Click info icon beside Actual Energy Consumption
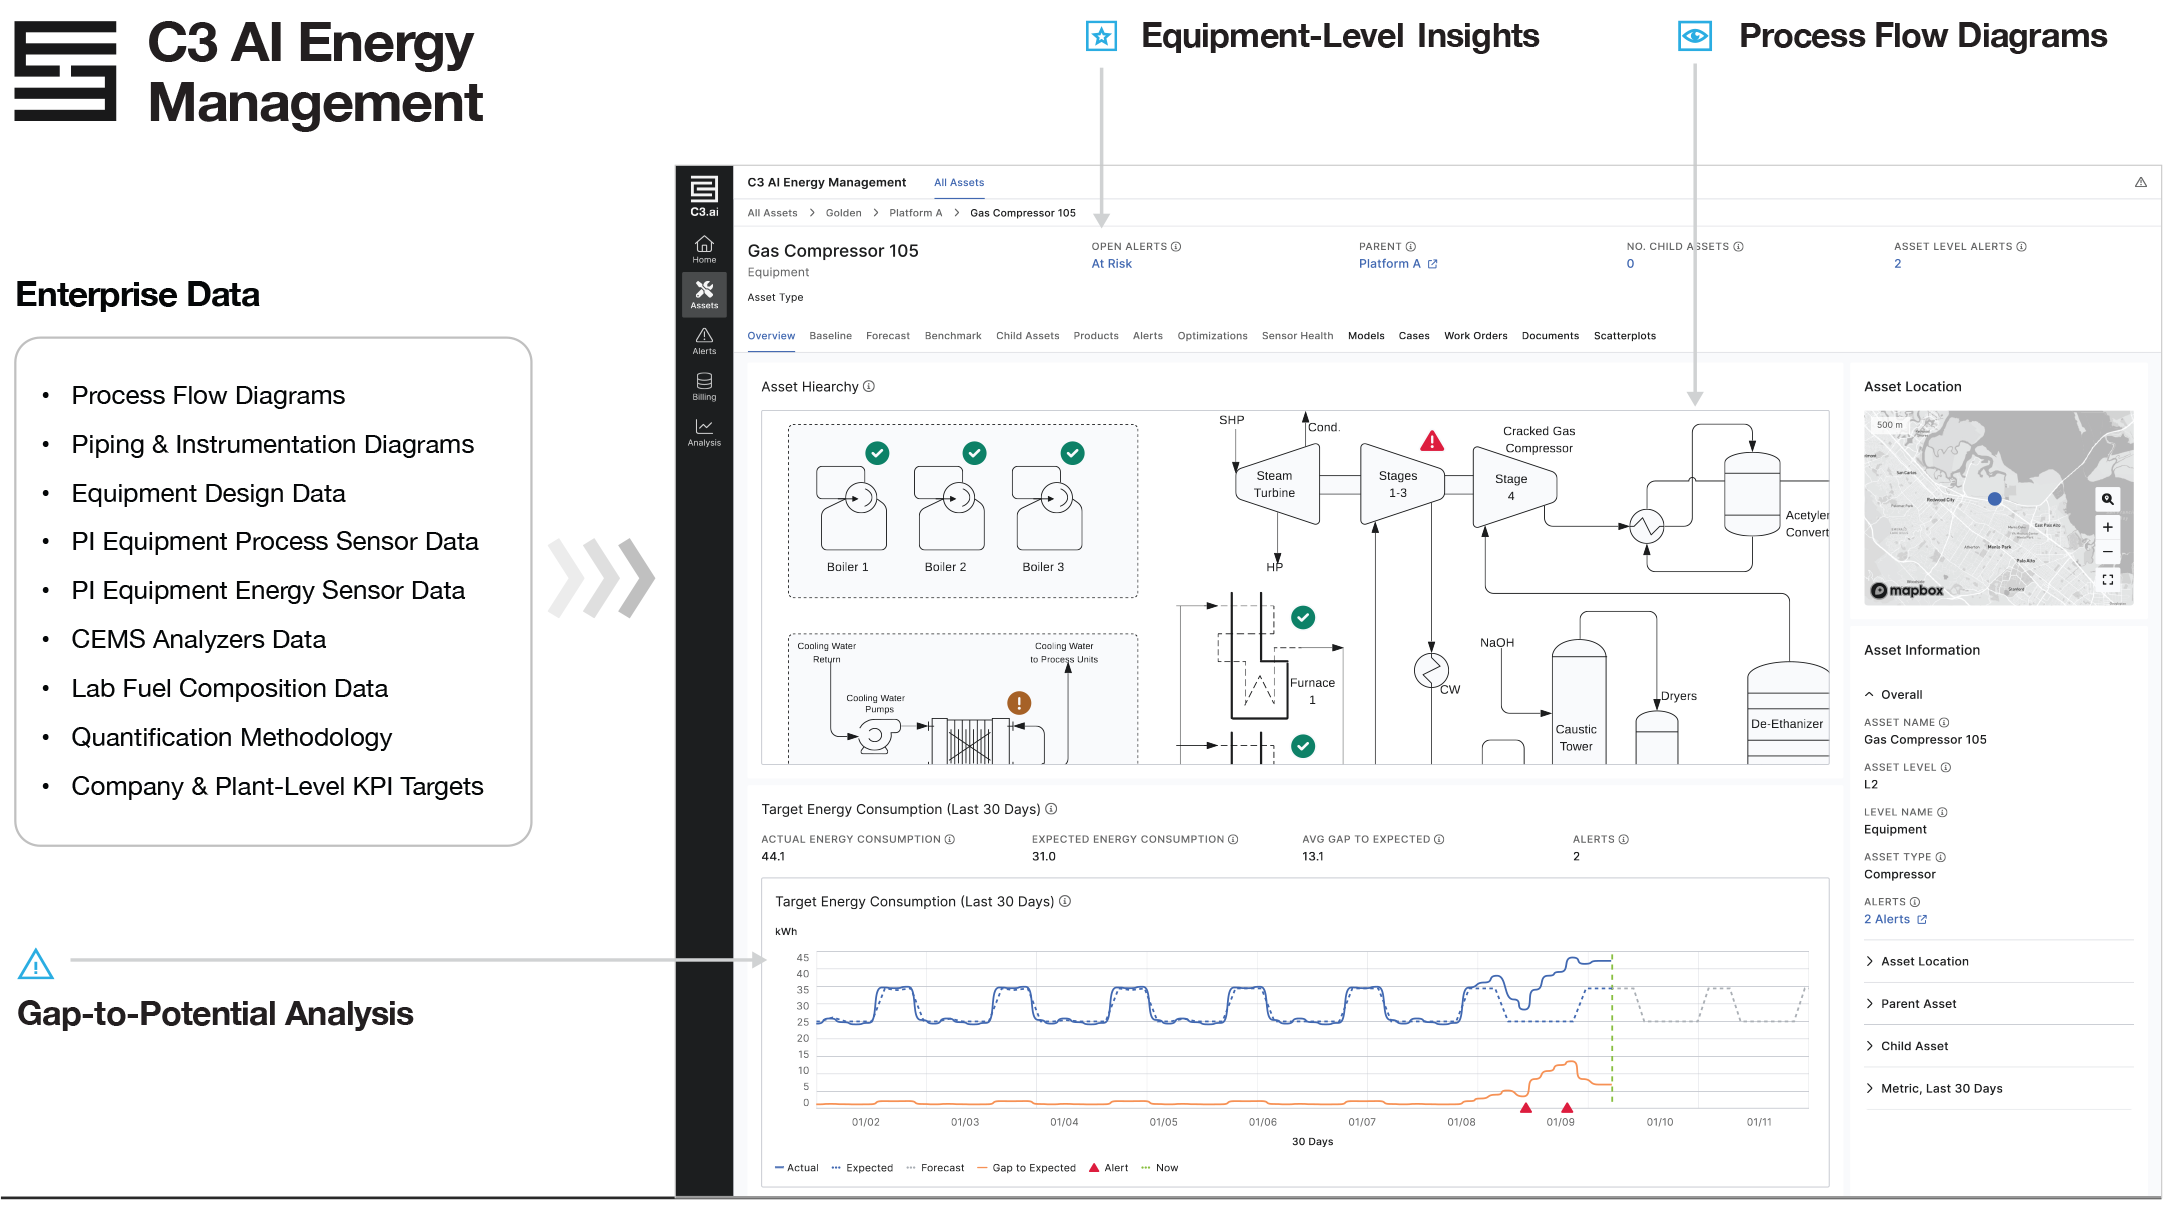The width and height of the screenshot is (2163, 1212). (950, 839)
